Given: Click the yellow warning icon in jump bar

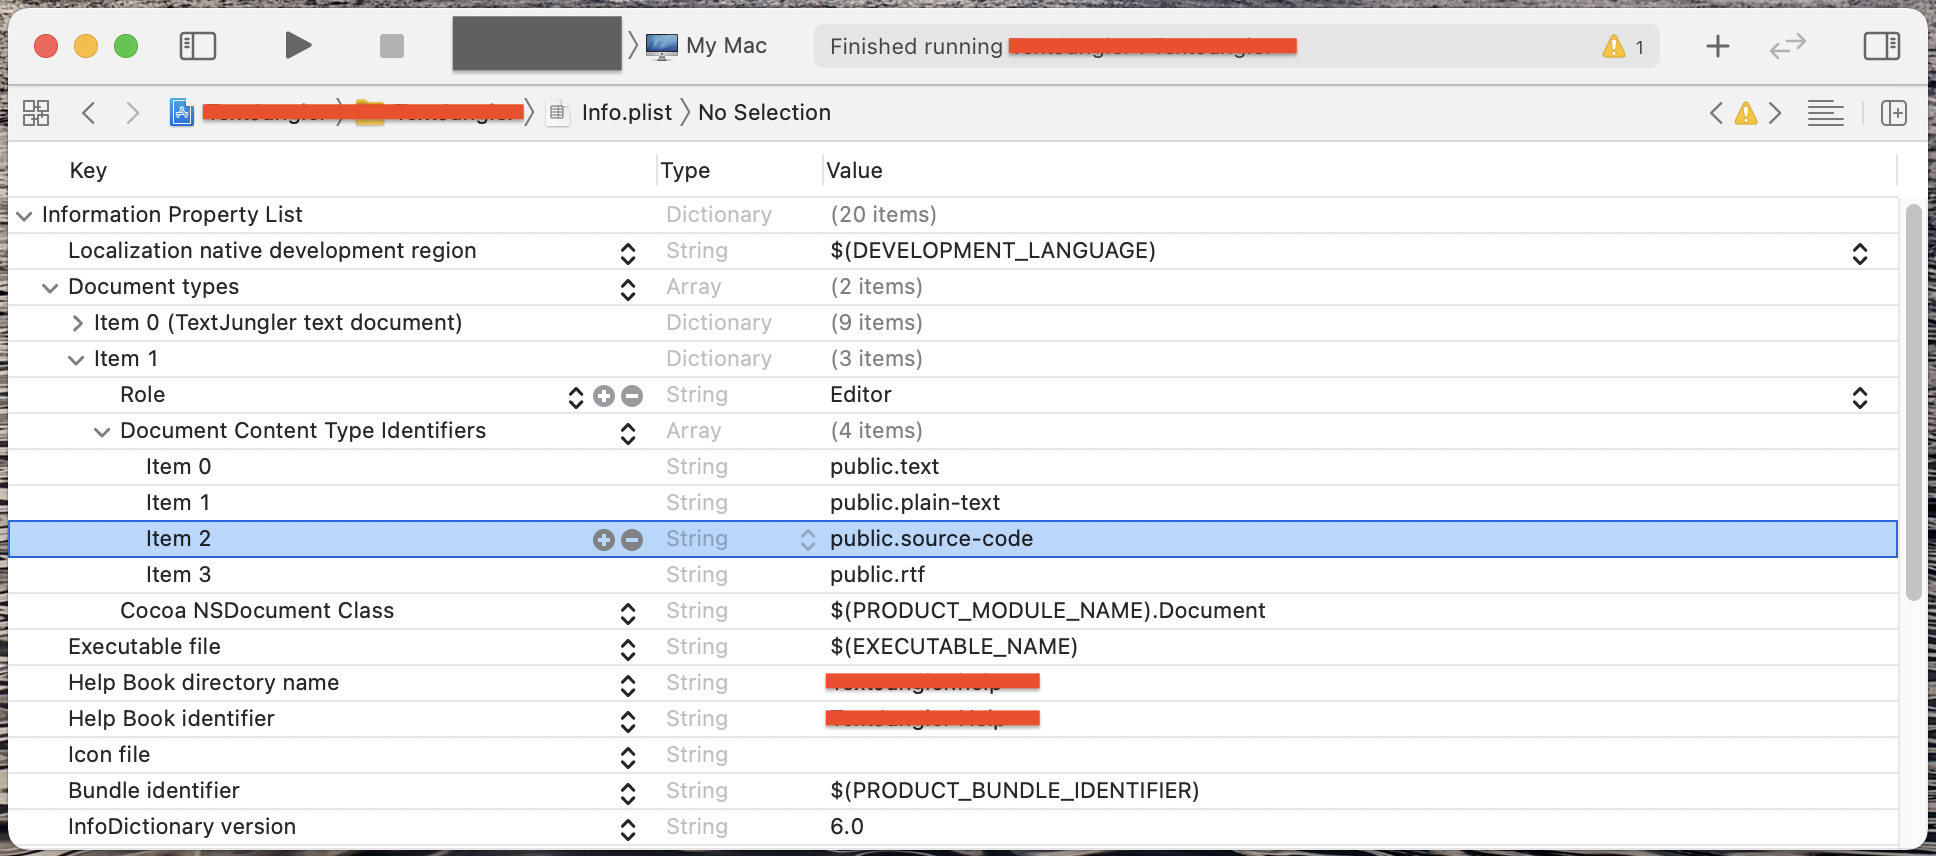Looking at the screenshot, I should 1746,113.
